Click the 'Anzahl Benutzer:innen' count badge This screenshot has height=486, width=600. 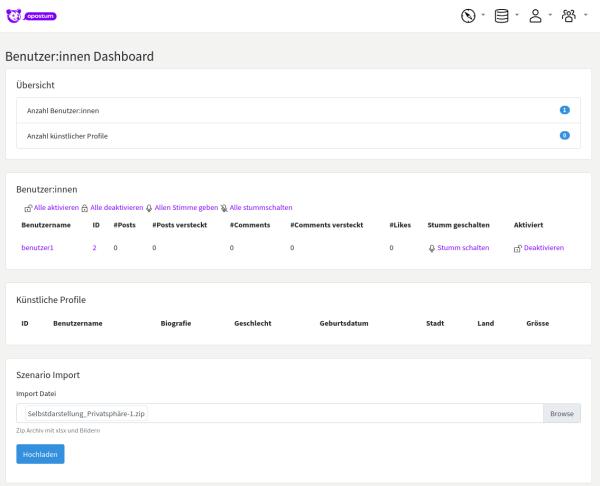pyautogui.click(x=564, y=110)
